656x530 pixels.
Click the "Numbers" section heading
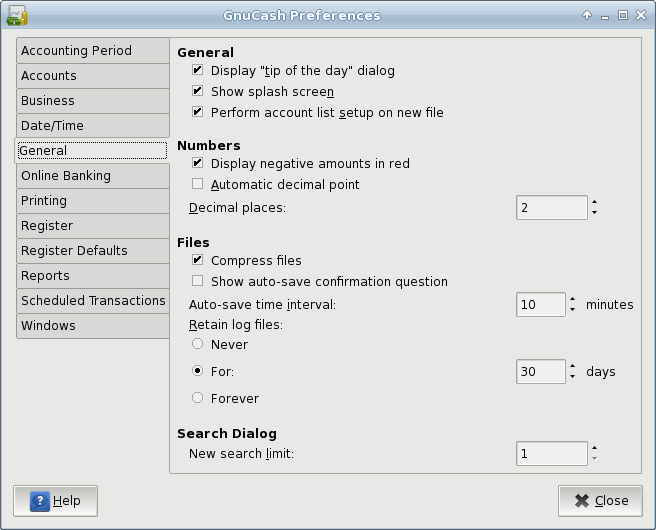pos(209,145)
